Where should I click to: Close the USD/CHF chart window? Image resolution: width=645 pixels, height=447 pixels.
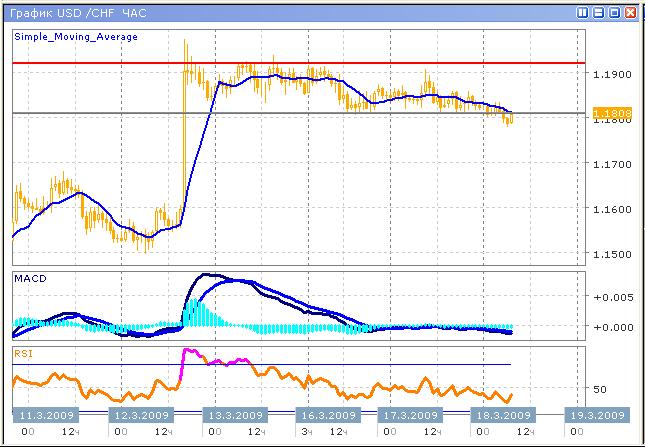[x=630, y=13]
